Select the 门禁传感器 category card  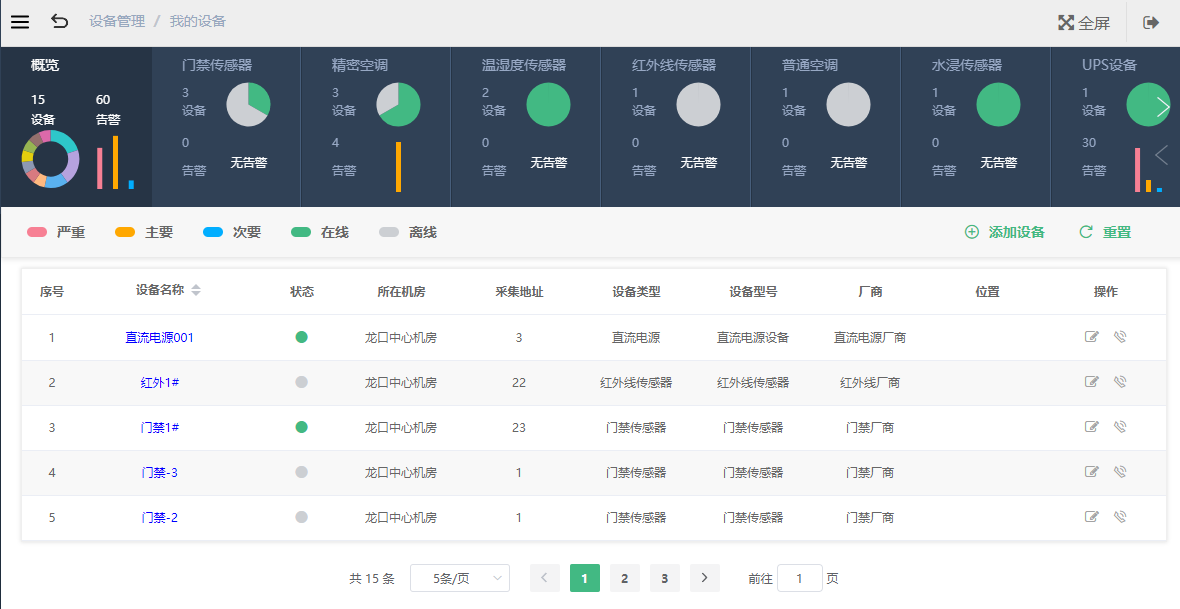(x=226, y=126)
